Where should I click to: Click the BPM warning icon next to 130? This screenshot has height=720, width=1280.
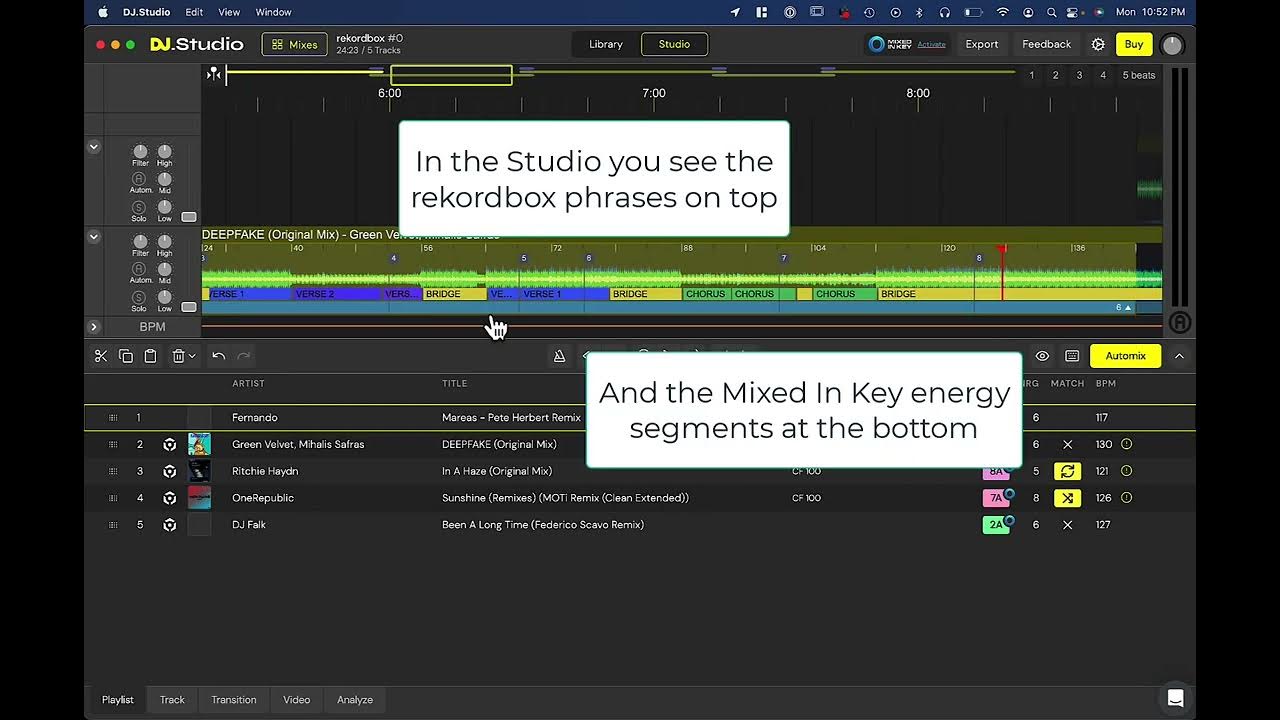point(1126,444)
